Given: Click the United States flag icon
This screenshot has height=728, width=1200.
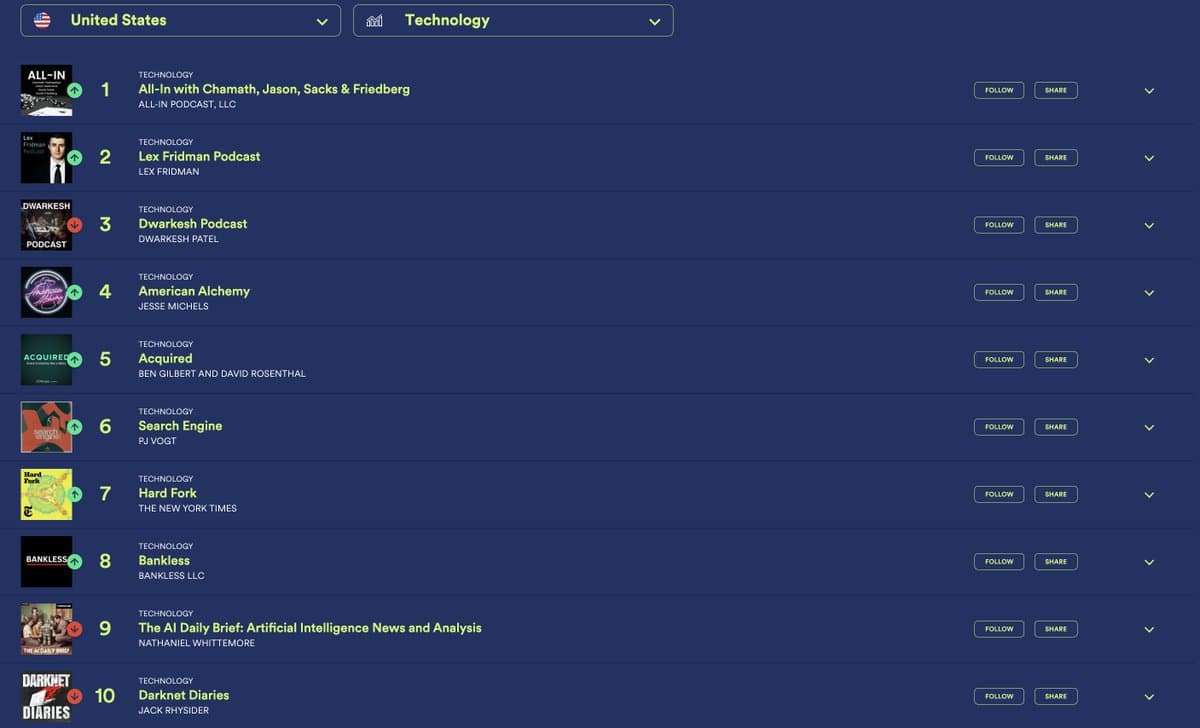Looking at the screenshot, I should [42, 20].
